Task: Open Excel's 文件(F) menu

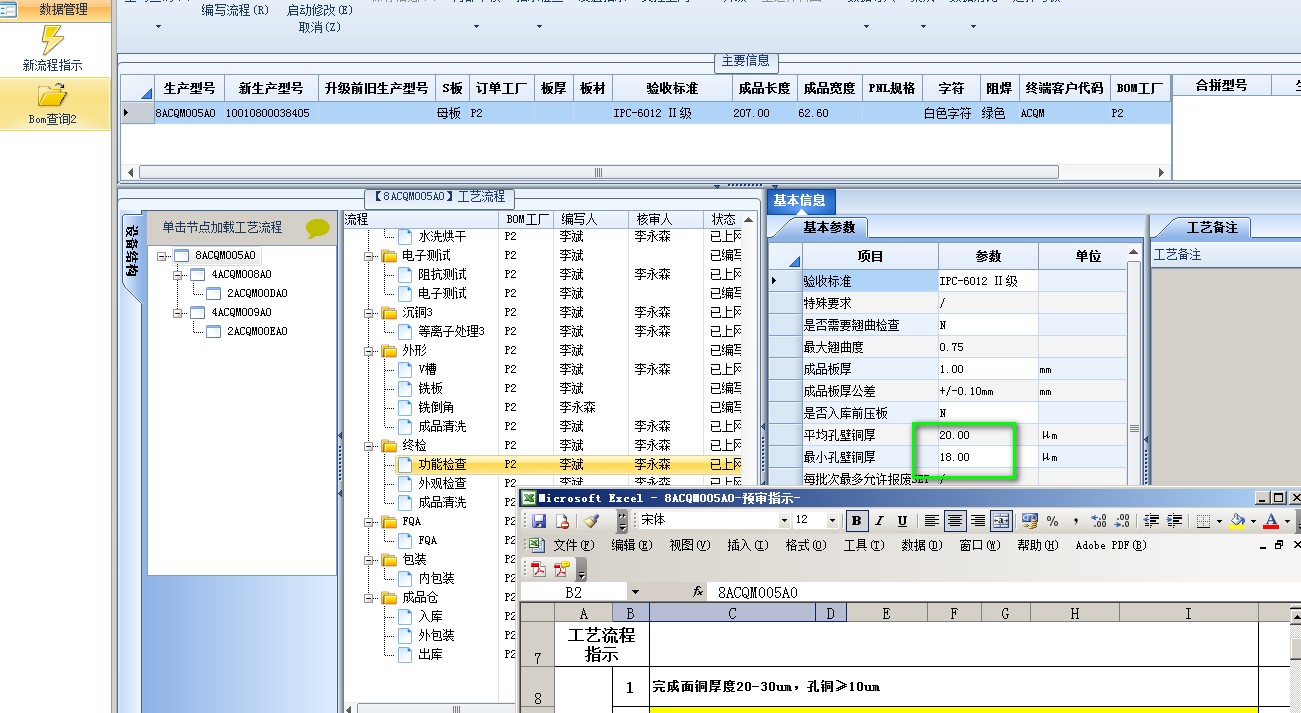Action: pyautogui.click(x=573, y=545)
